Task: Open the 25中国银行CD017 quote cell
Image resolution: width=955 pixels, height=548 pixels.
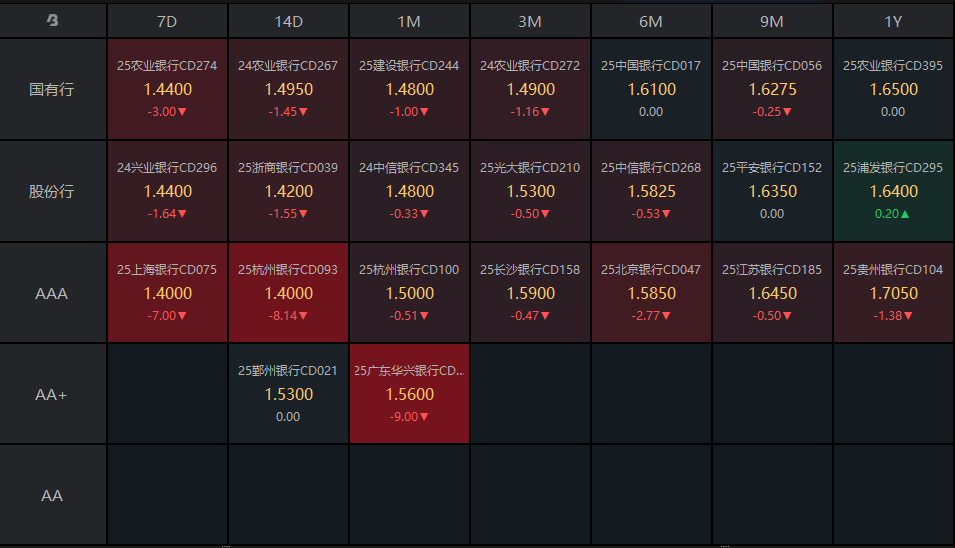Action: 651,89
